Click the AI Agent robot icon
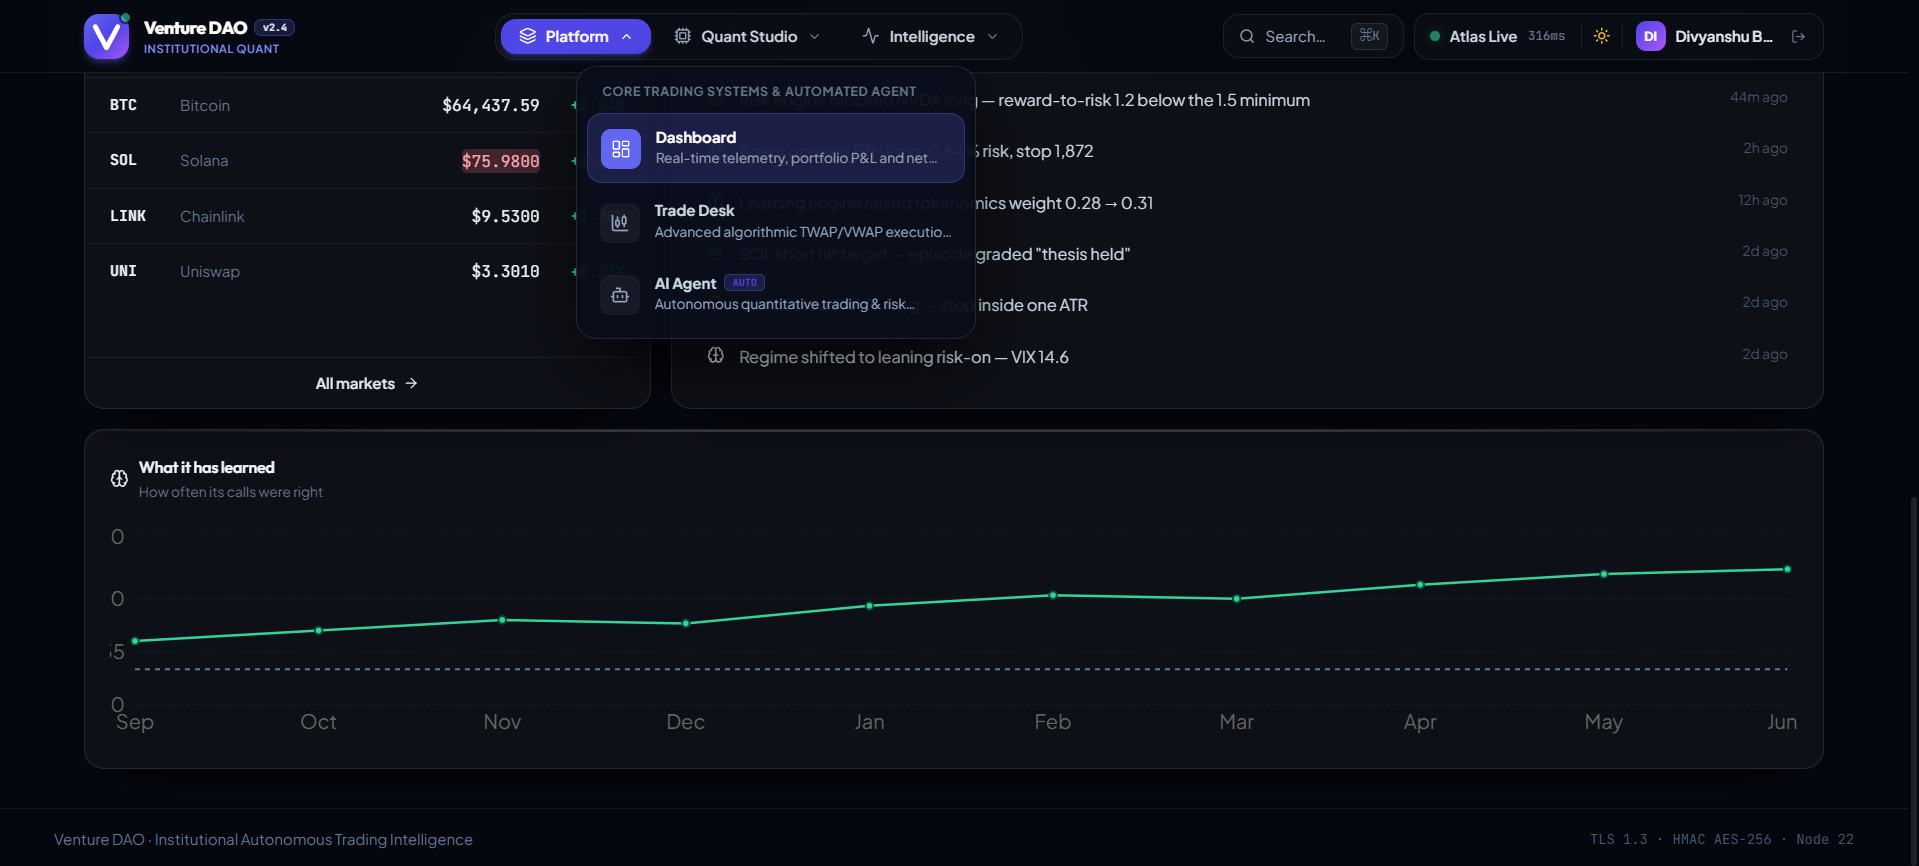 (620, 295)
